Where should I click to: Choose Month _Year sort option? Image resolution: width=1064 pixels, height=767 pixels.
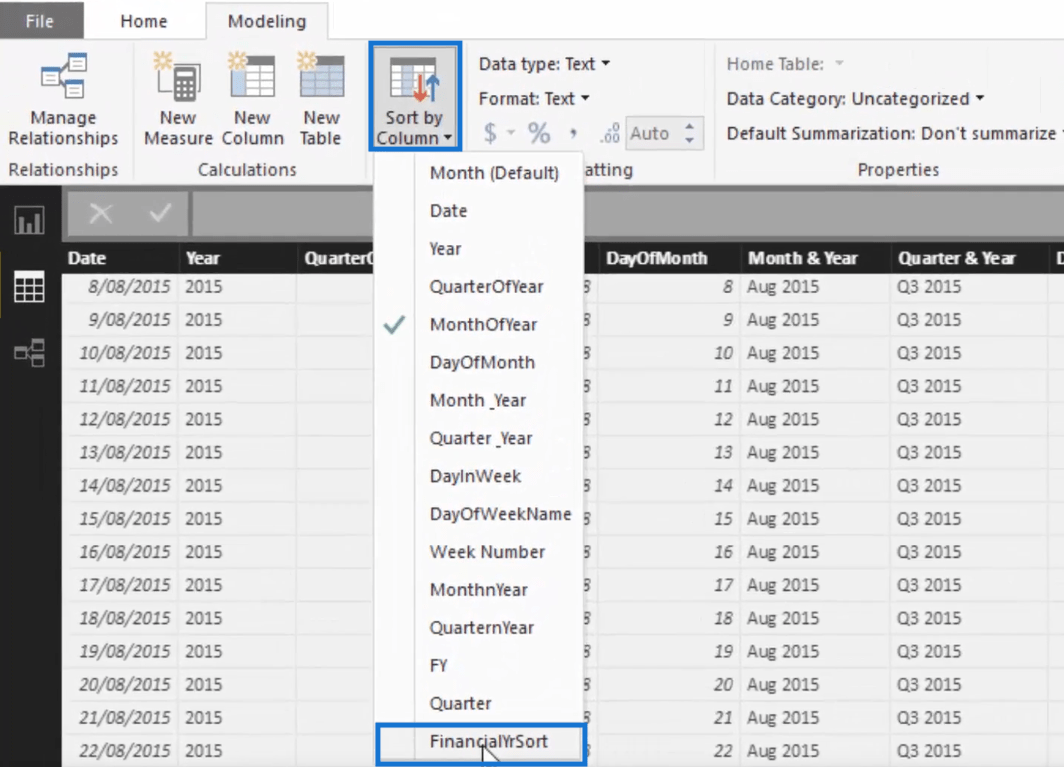pyautogui.click(x=478, y=400)
